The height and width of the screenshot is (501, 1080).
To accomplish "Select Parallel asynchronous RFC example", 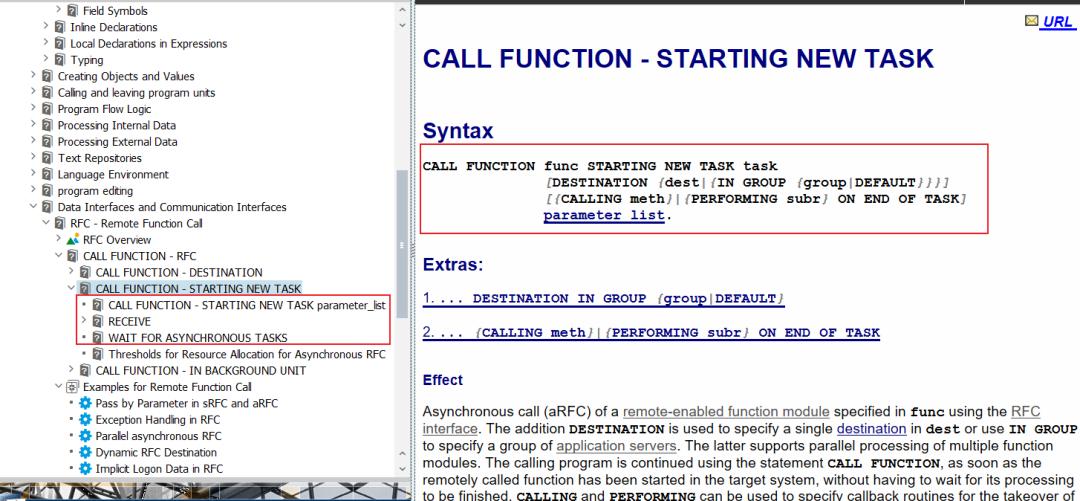I will pos(158,436).
